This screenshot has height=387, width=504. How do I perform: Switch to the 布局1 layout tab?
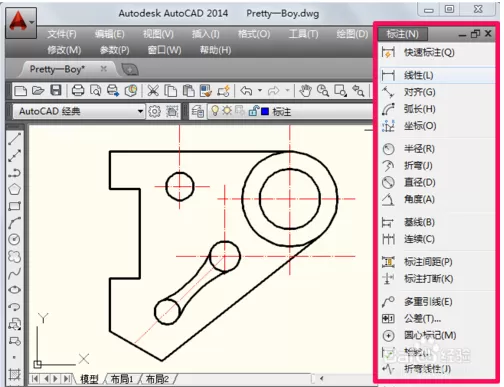(x=122, y=379)
